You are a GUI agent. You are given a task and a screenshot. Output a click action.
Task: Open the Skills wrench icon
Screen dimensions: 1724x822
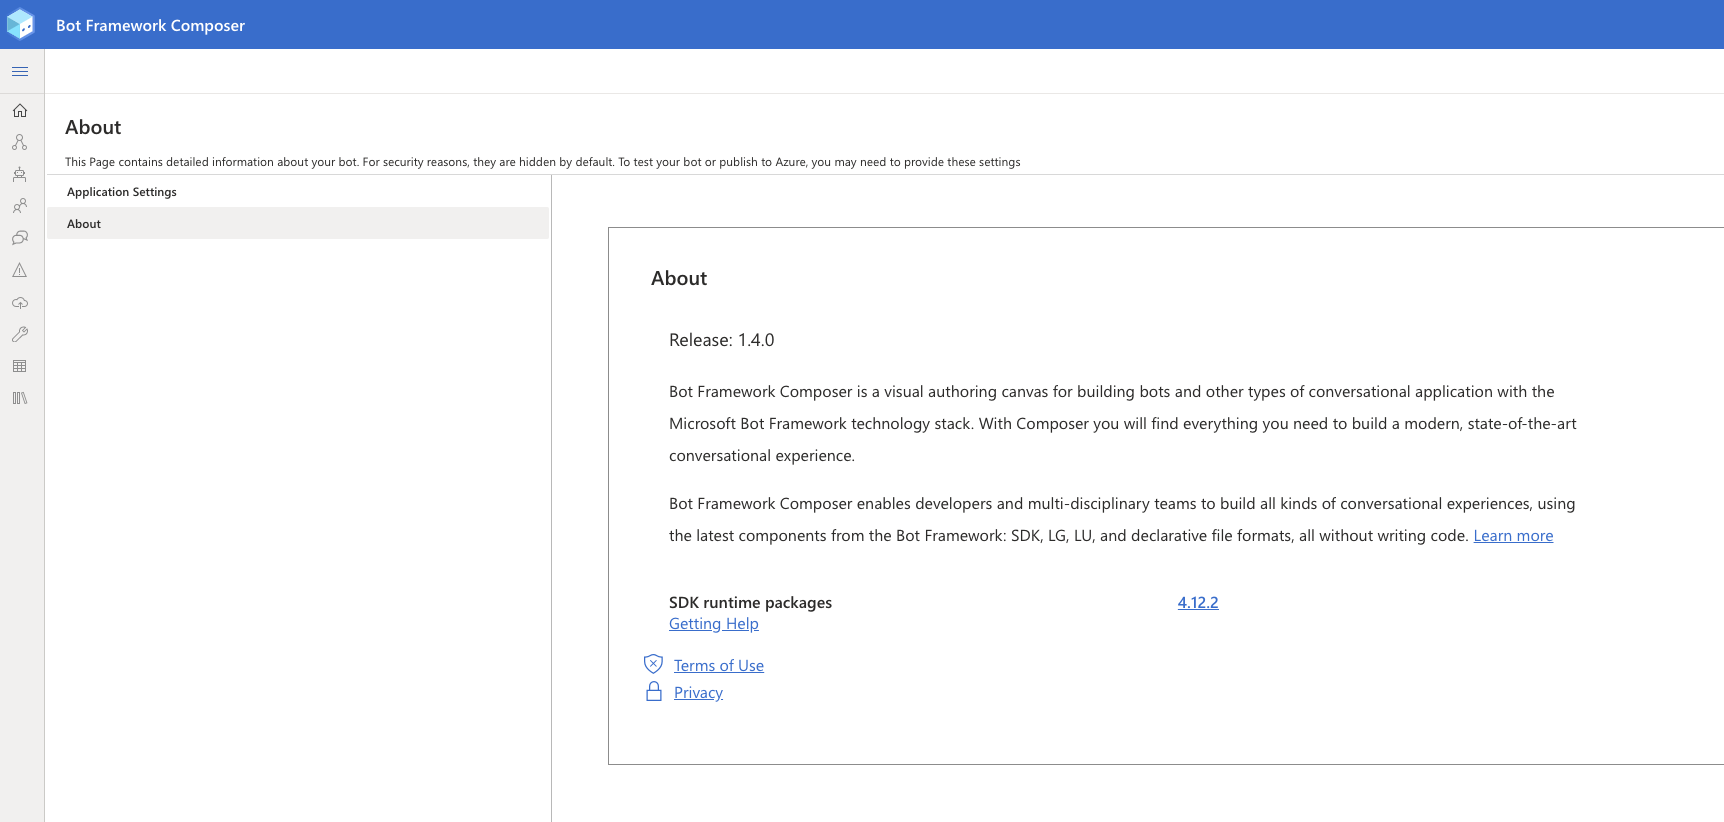20,334
